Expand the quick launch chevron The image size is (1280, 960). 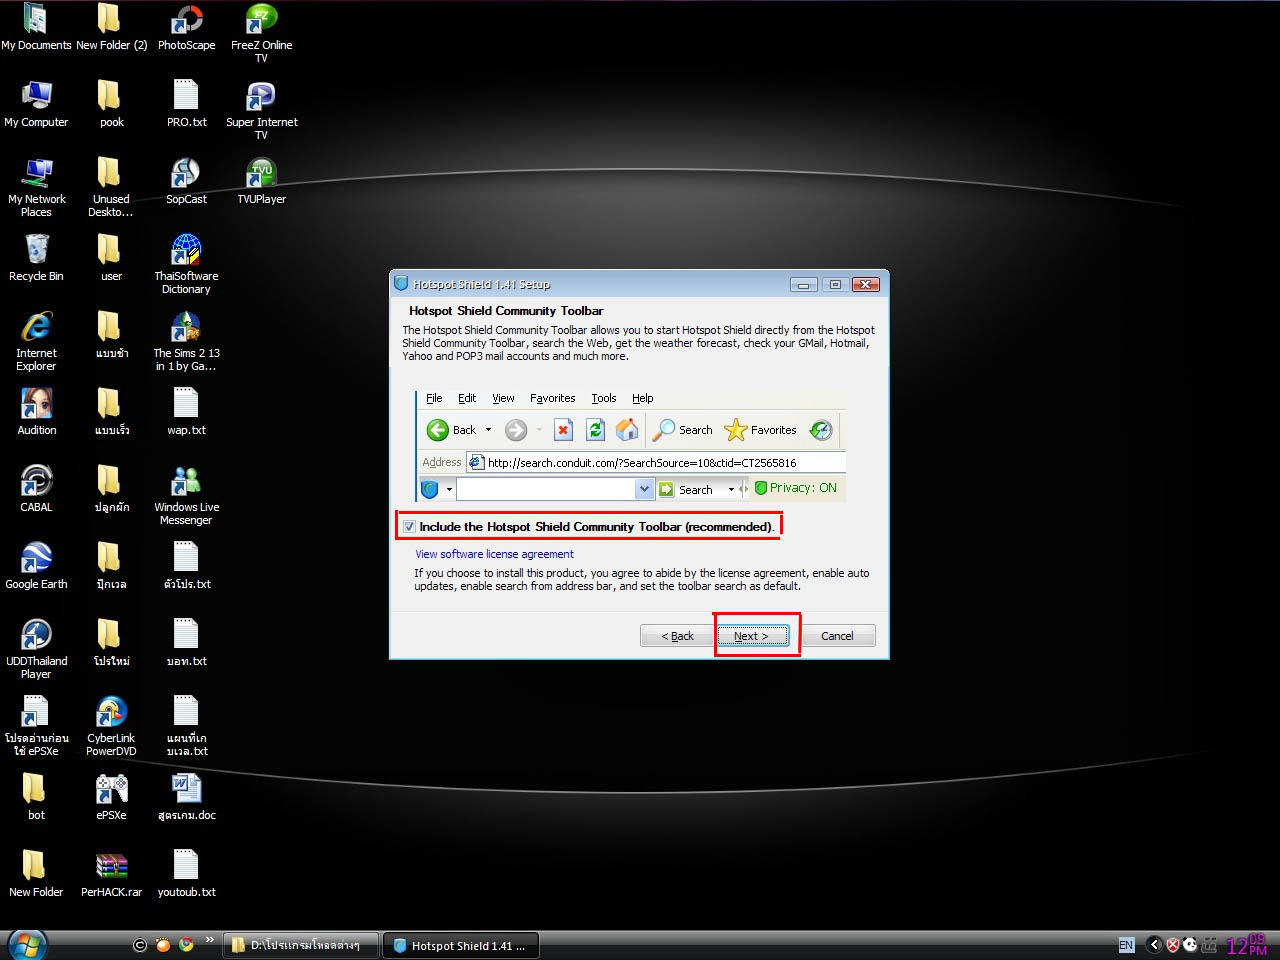coord(209,939)
